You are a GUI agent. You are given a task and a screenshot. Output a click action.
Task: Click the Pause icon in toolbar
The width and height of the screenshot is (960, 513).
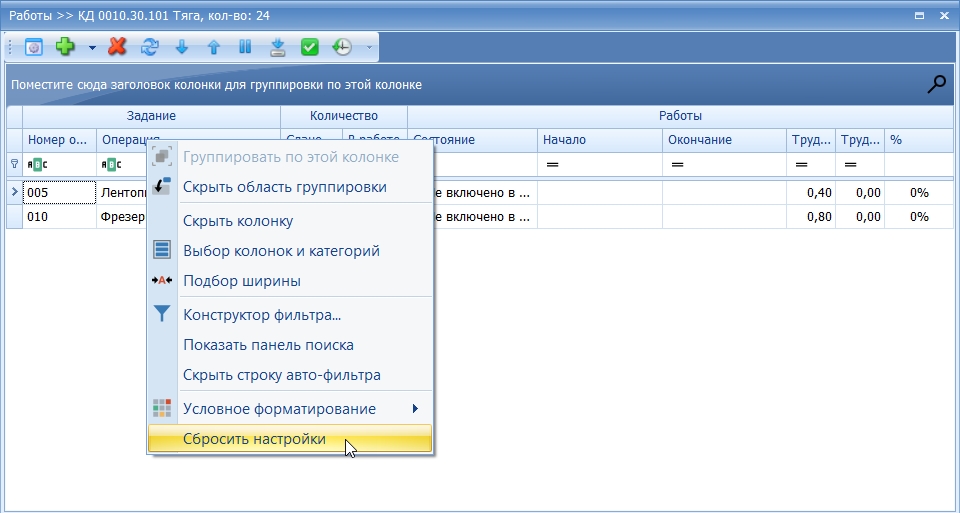(245, 47)
